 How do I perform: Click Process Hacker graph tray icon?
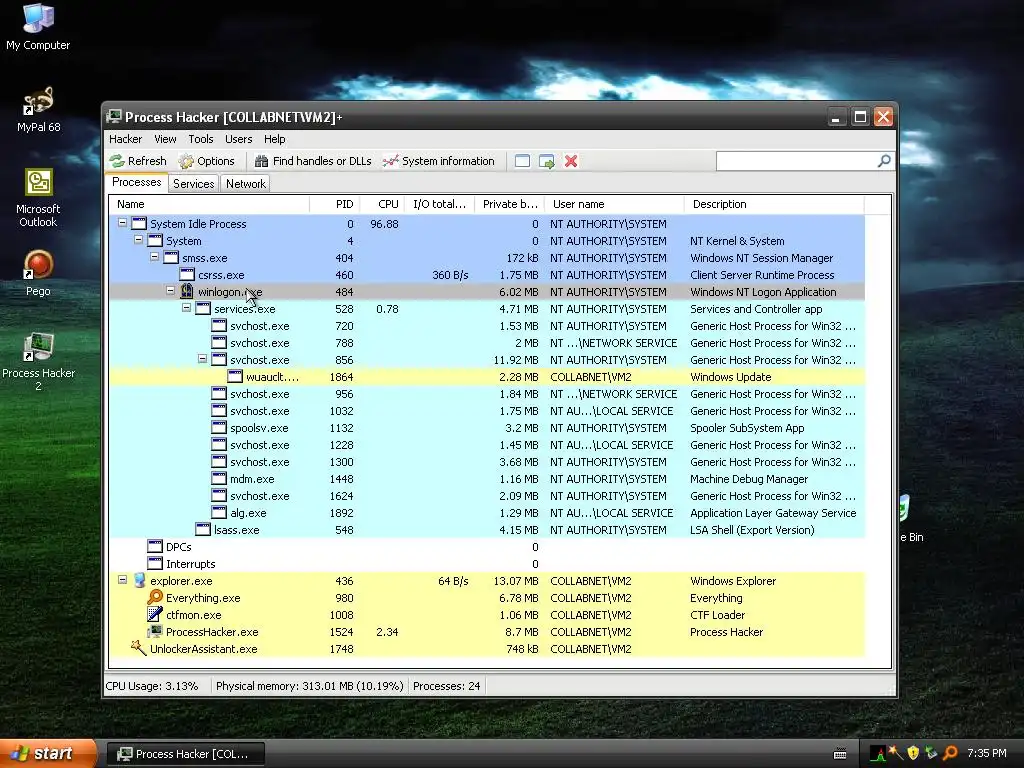click(x=878, y=754)
